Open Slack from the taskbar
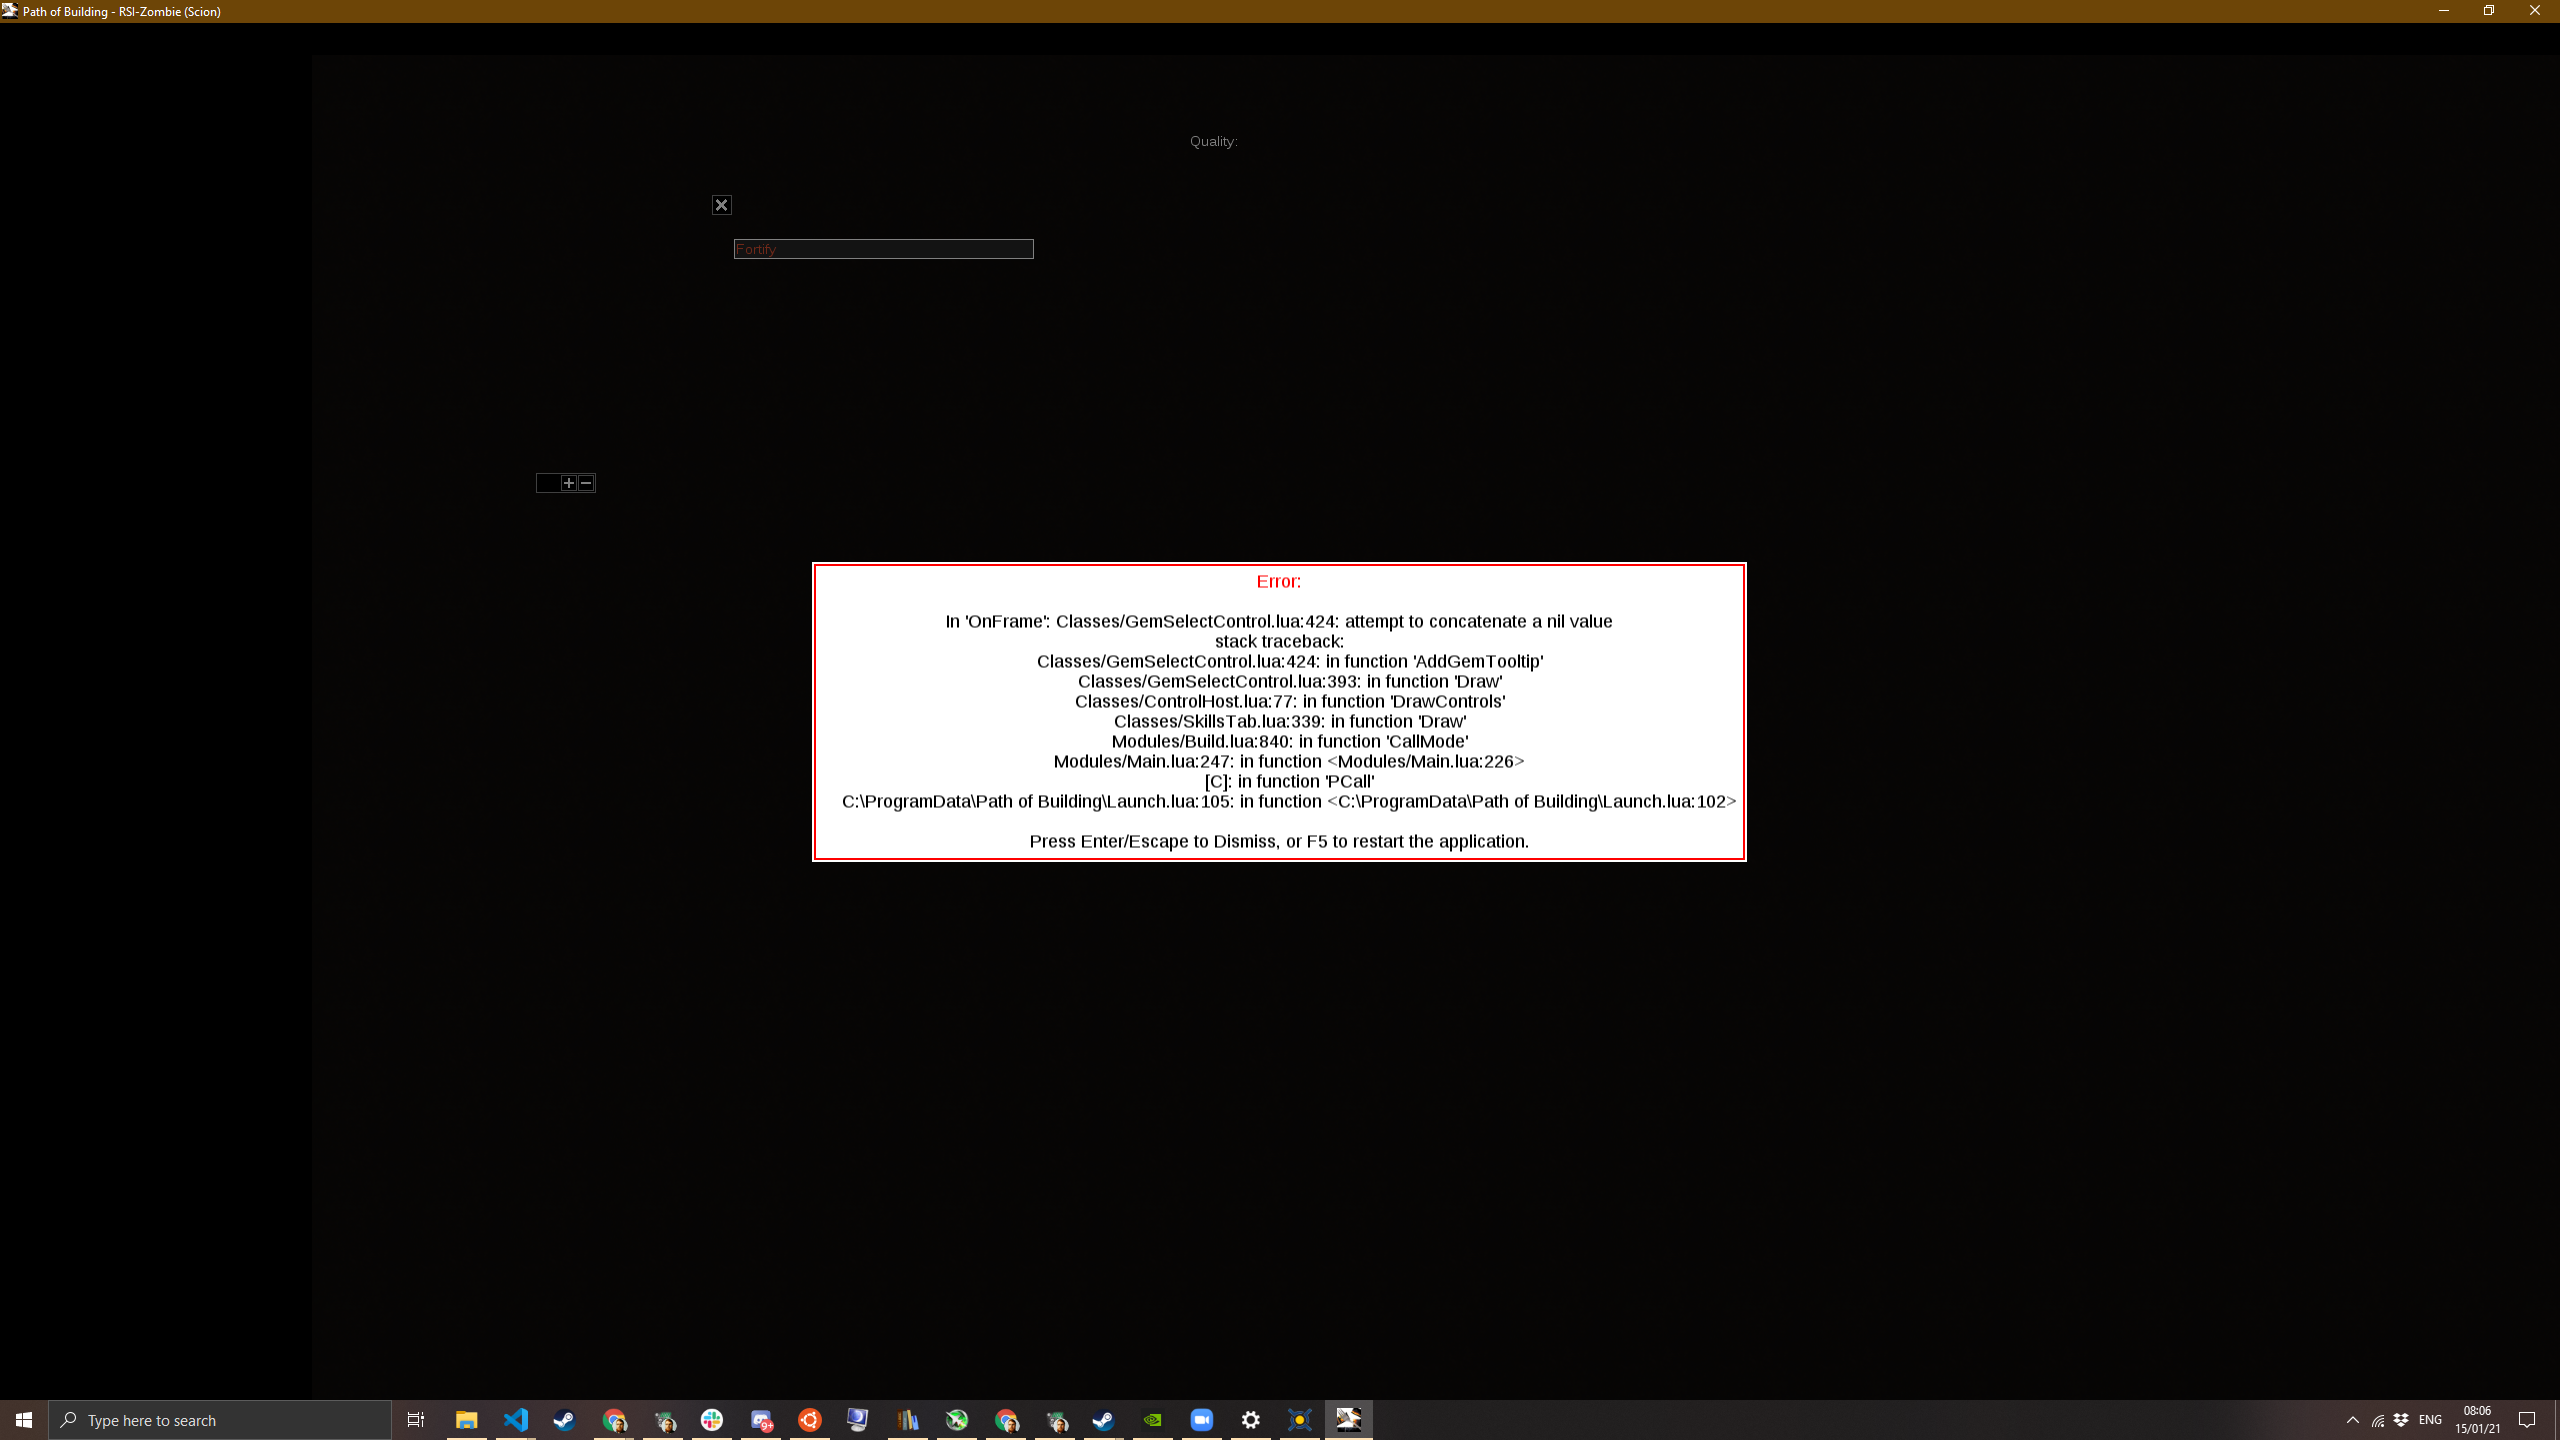 click(712, 1420)
